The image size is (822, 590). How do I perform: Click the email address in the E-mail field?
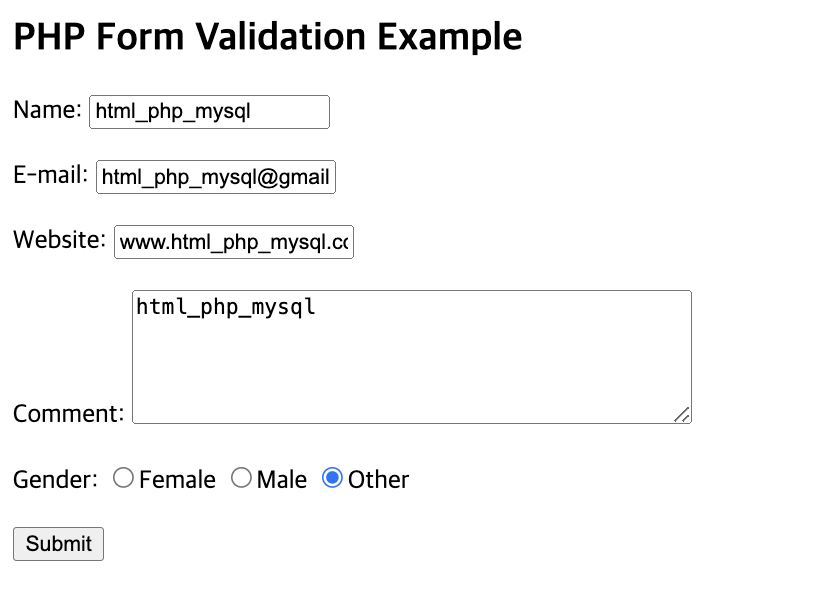pos(215,178)
